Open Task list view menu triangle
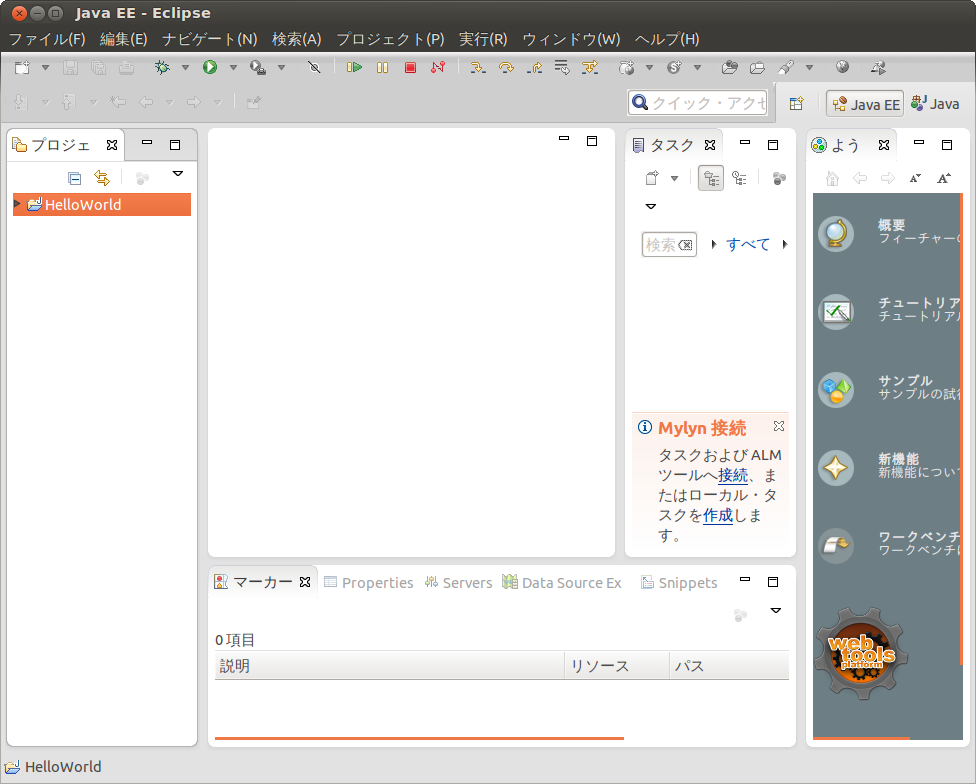The image size is (976, 784). tap(651, 207)
